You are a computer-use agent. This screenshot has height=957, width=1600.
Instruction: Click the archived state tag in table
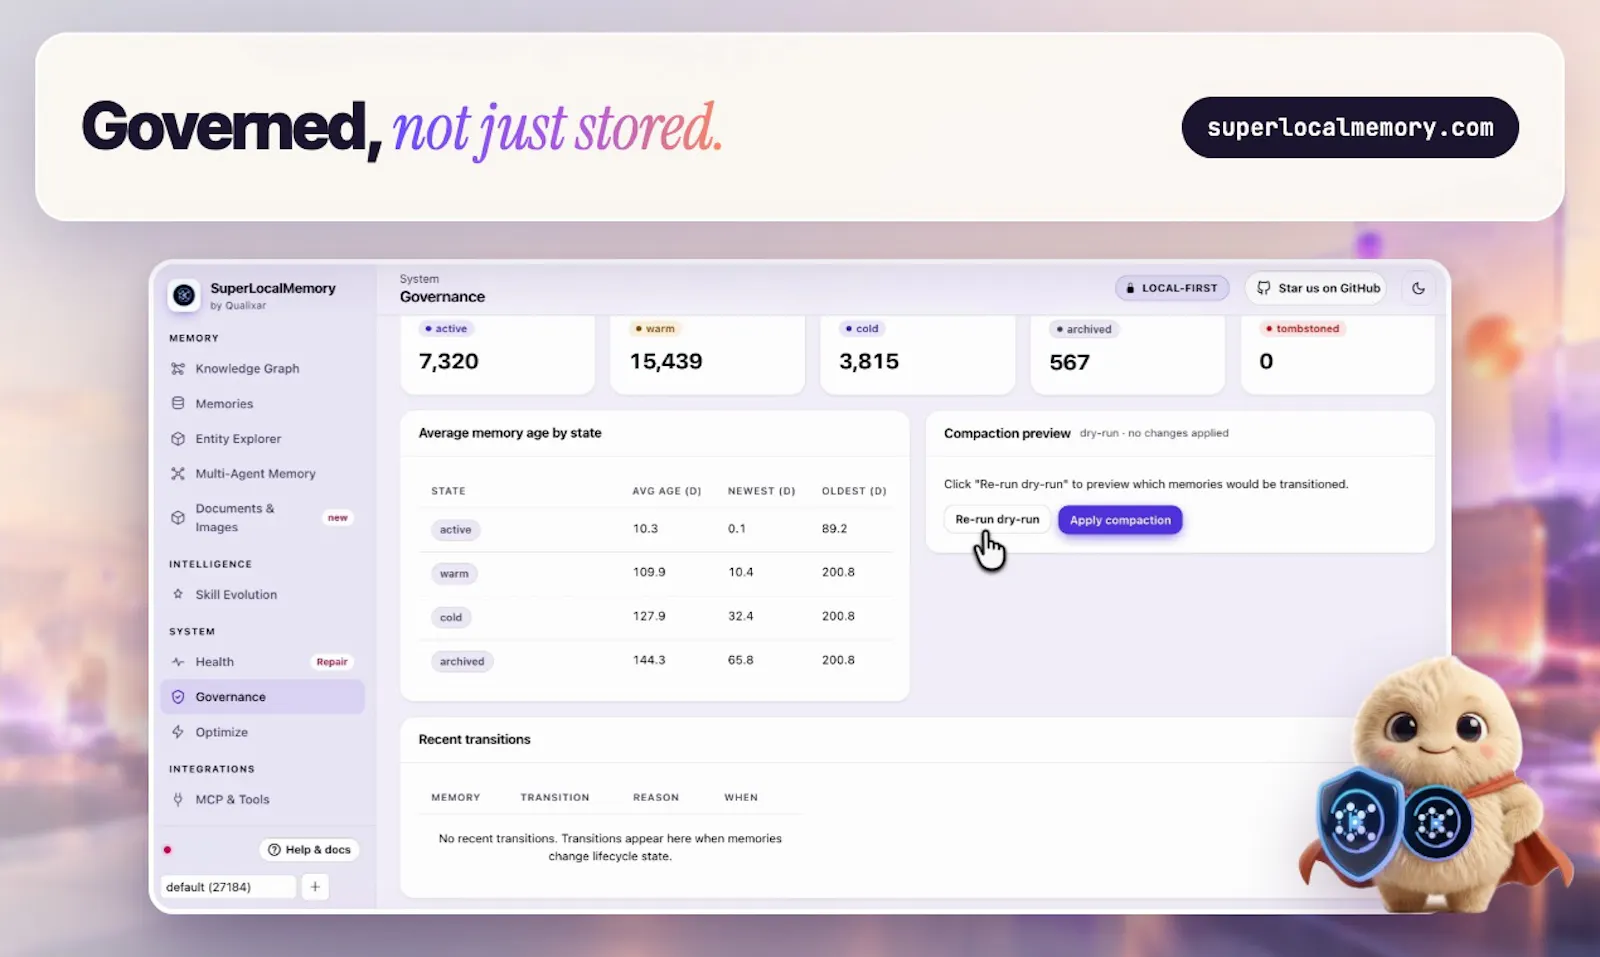462,662
